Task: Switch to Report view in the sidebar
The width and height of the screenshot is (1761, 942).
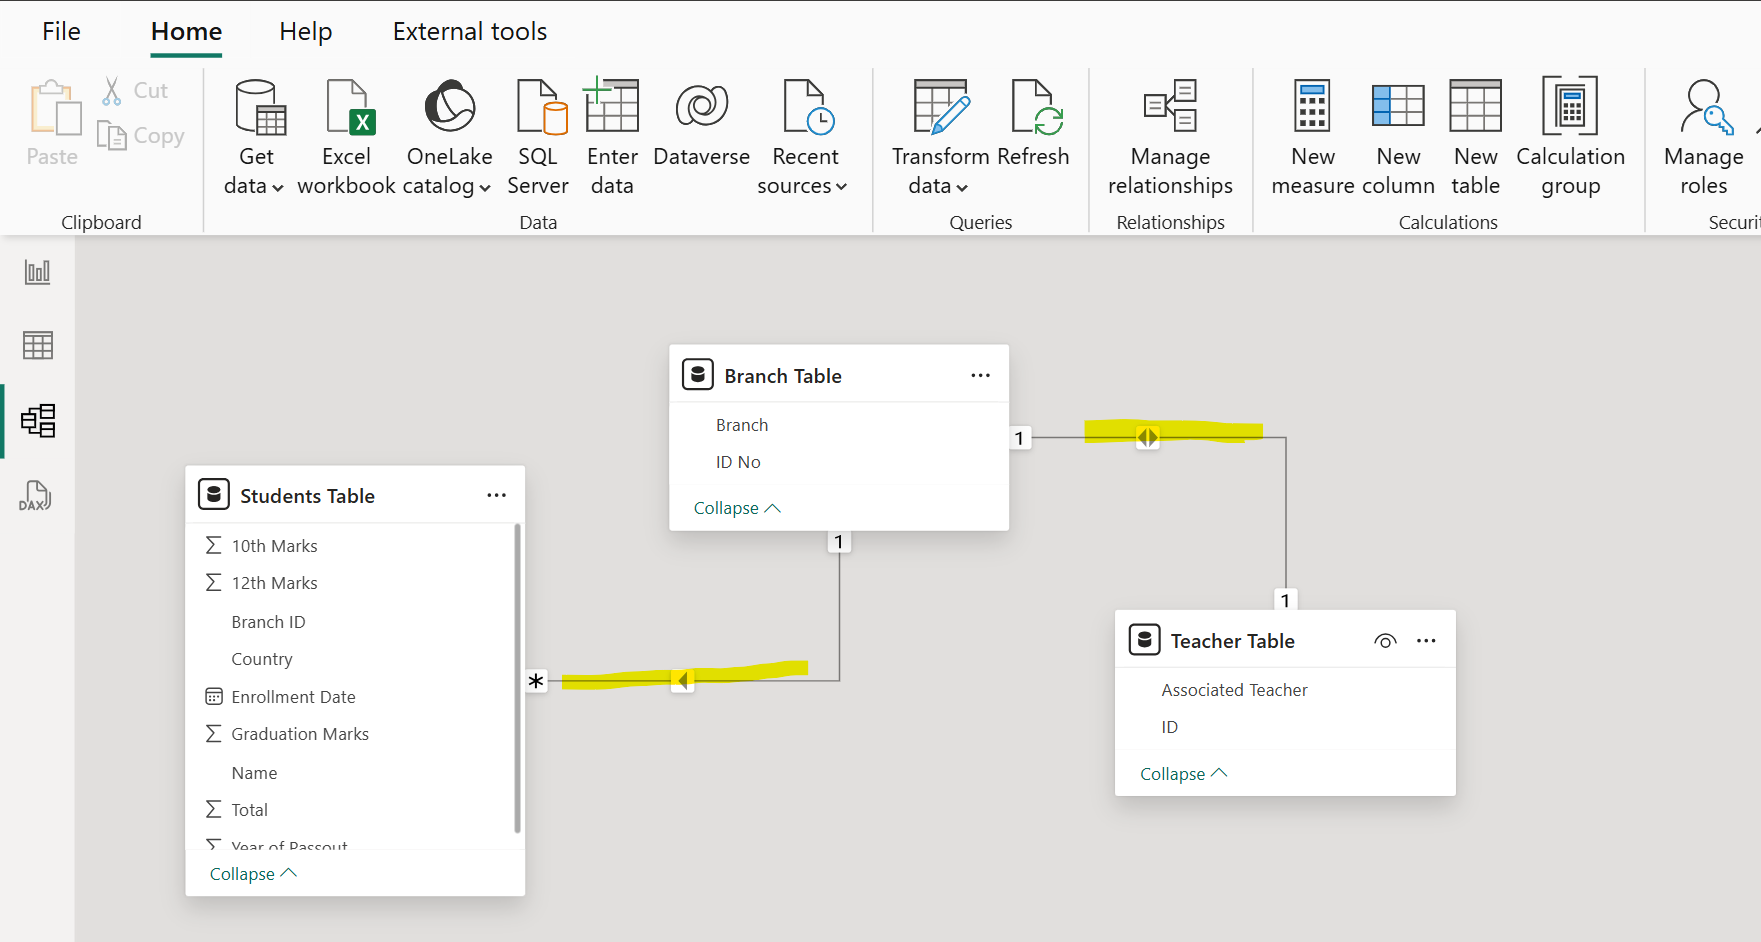Action: tap(37, 271)
